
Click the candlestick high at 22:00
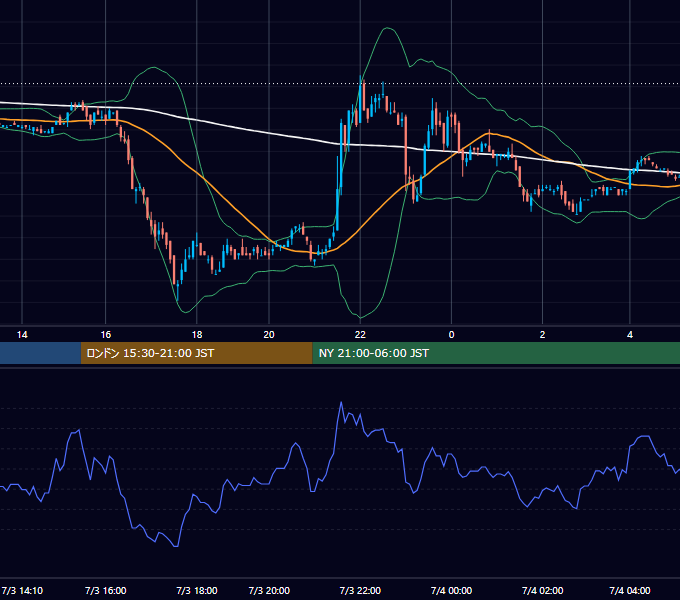click(360, 77)
